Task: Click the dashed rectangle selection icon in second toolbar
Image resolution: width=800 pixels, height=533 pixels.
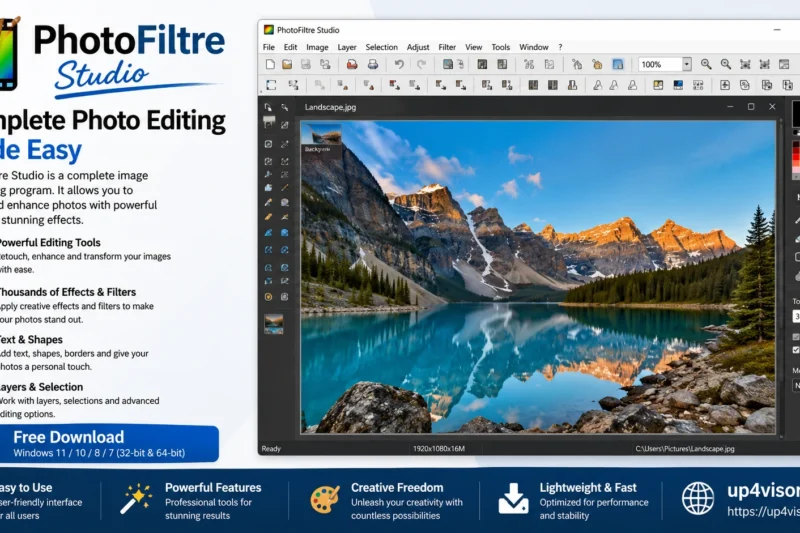Action: click(271, 85)
